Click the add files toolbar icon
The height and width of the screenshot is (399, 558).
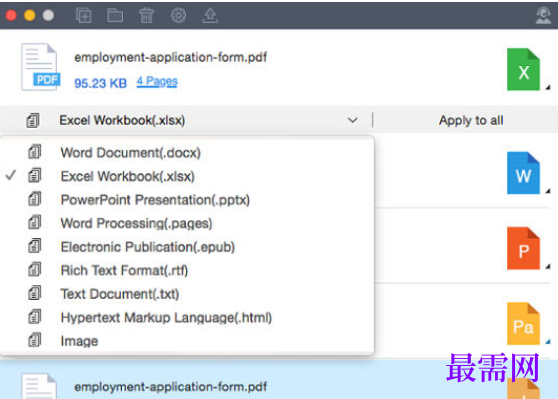tap(84, 16)
